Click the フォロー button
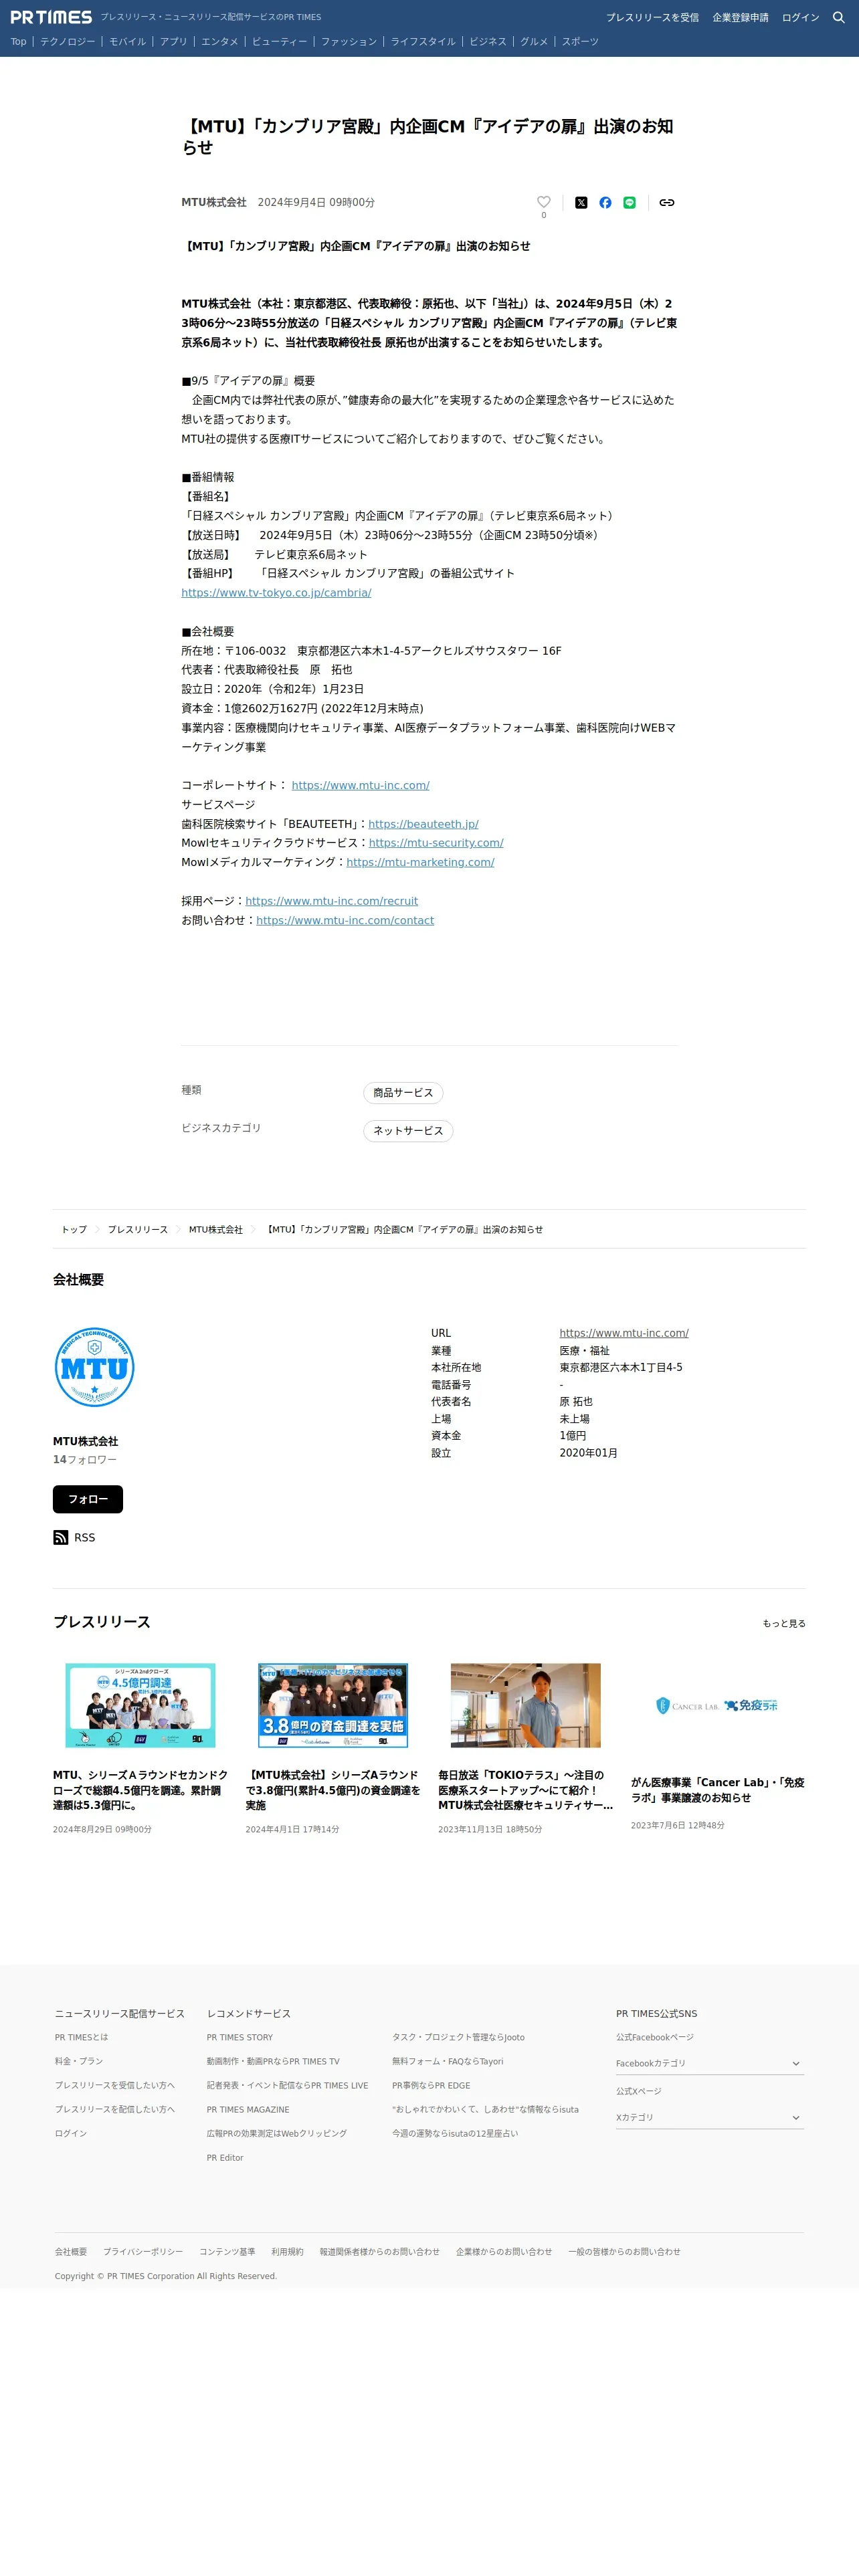859x2576 pixels. tap(88, 1499)
